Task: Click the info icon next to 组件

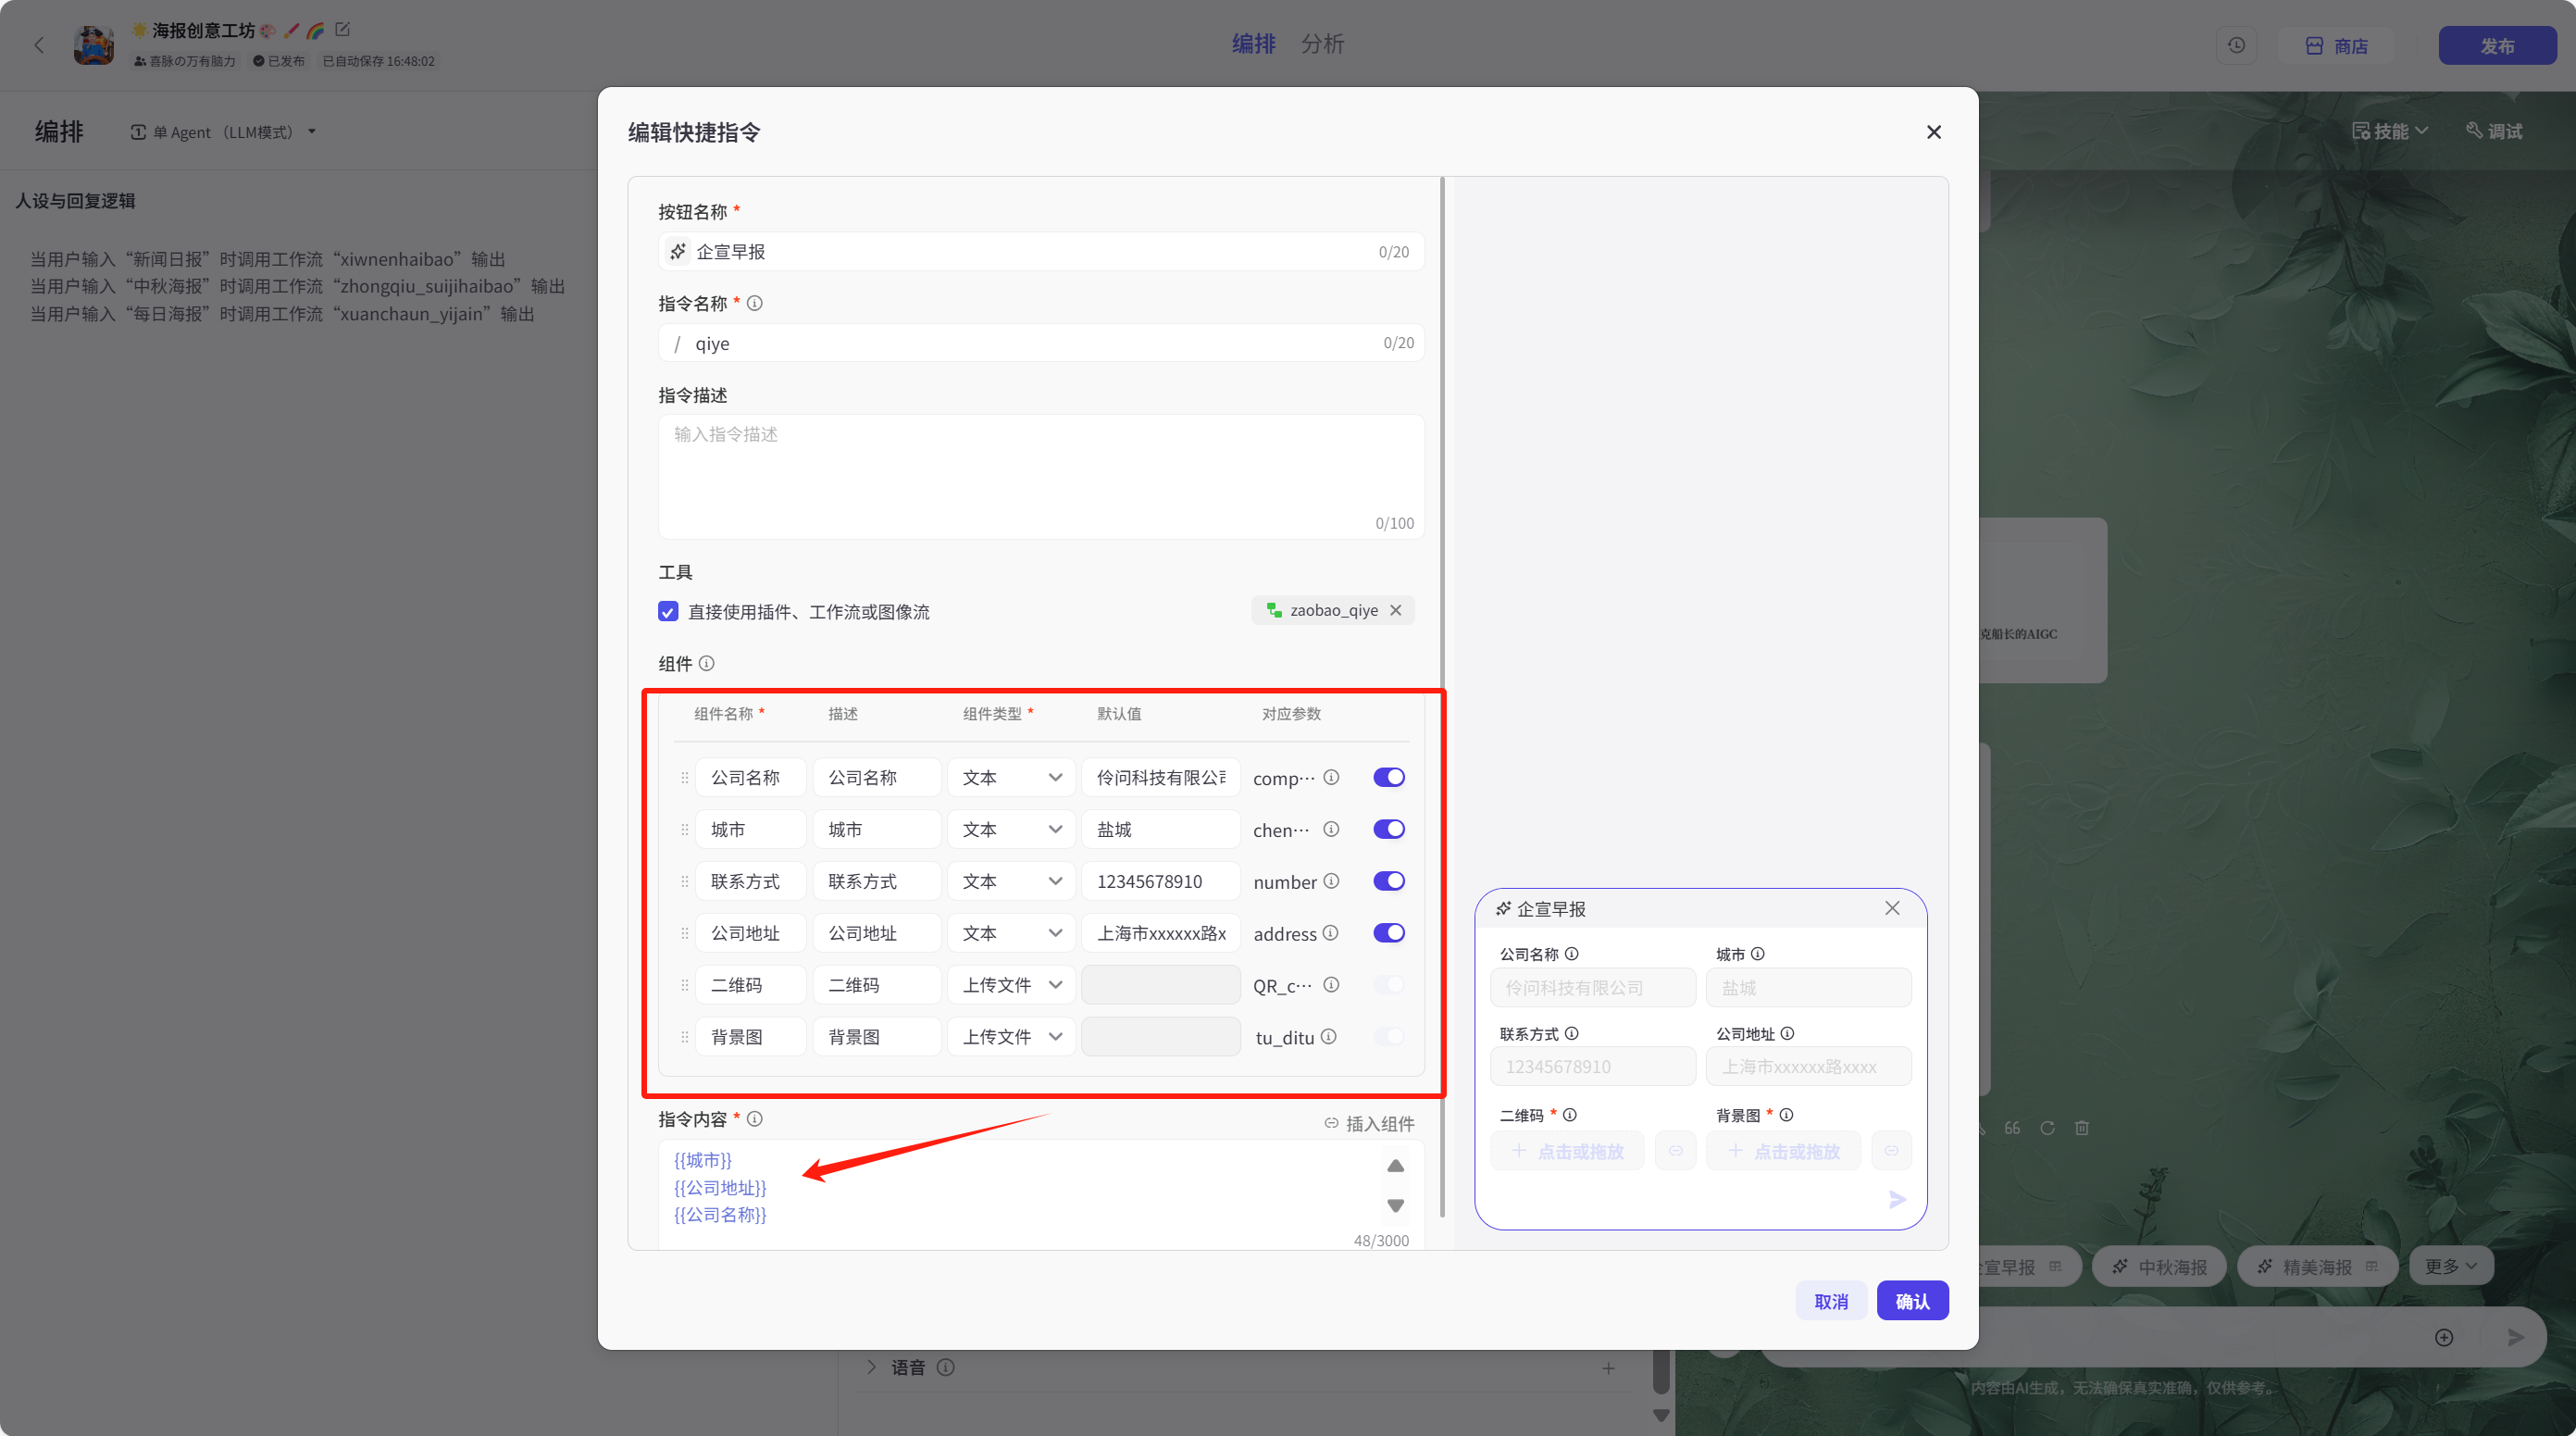Action: tap(707, 663)
